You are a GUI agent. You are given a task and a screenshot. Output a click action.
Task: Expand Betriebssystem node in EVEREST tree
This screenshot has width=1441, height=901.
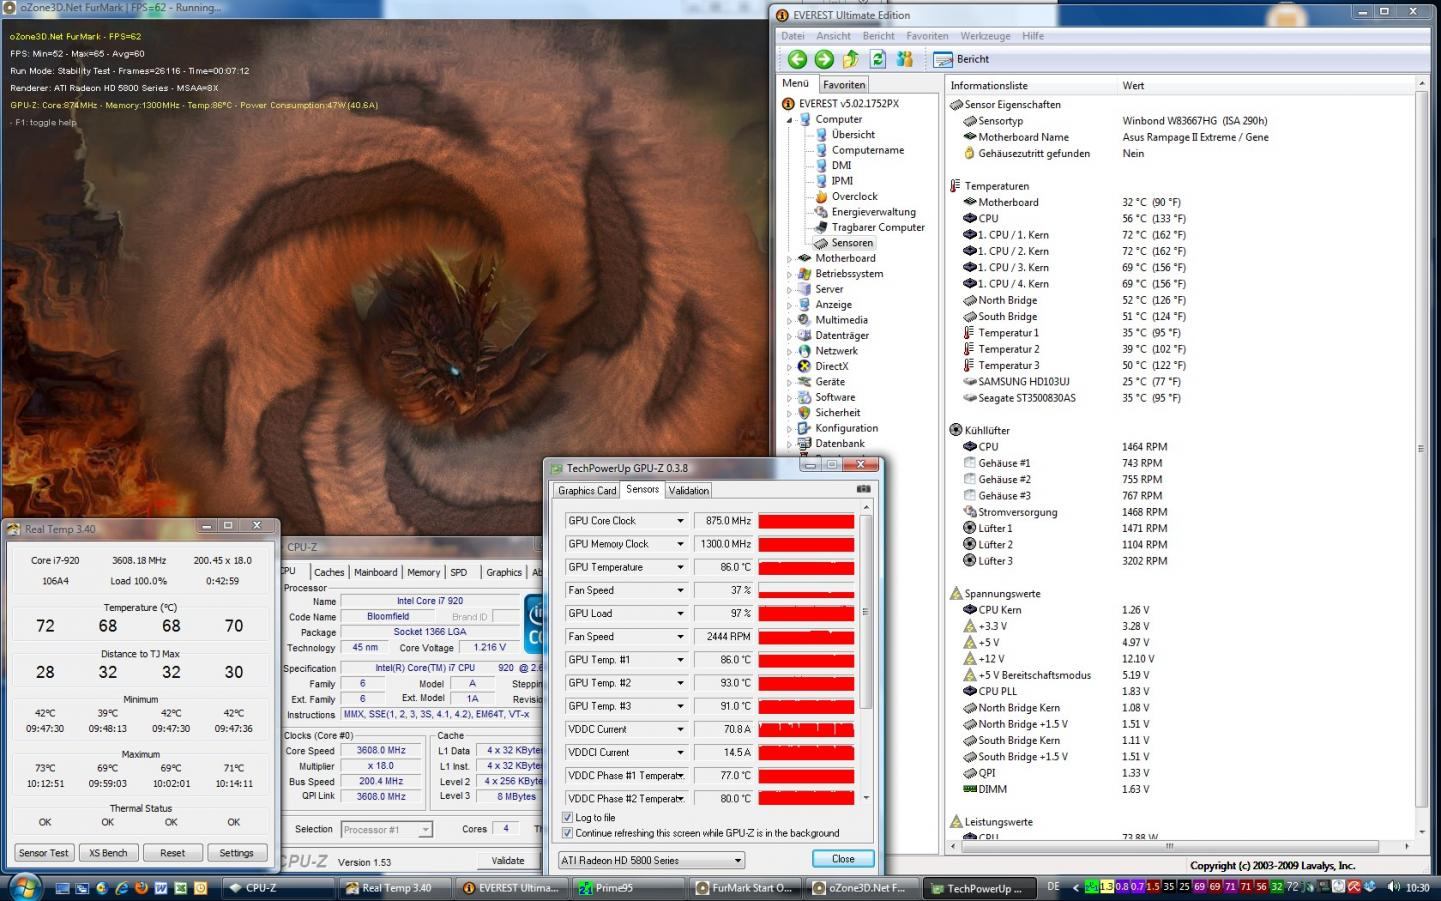click(789, 274)
